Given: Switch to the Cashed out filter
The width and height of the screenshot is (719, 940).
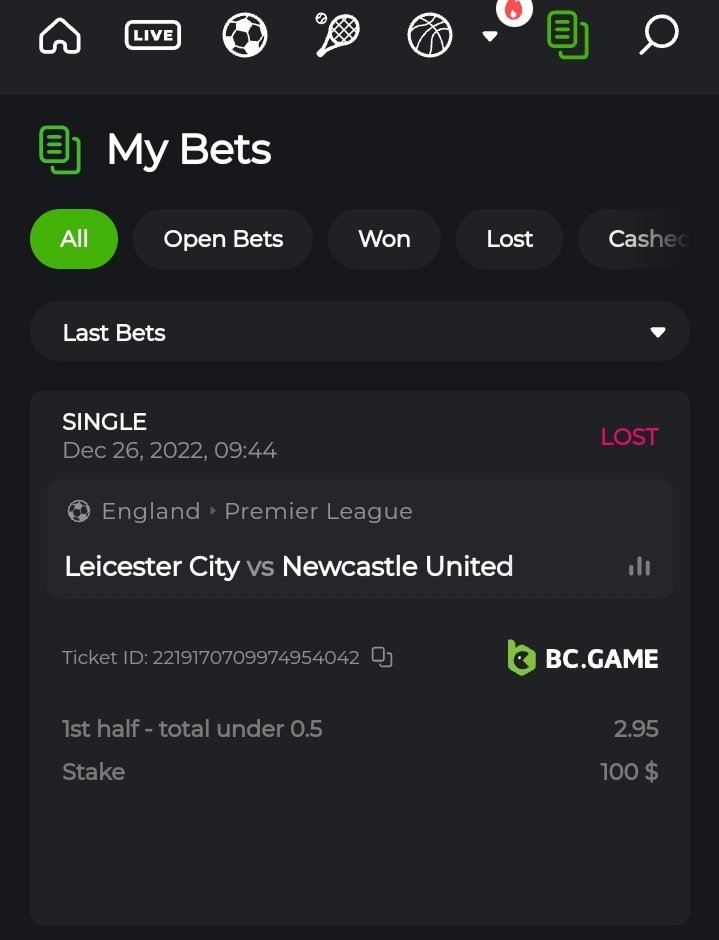Looking at the screenshot, I should click(646, 239).
